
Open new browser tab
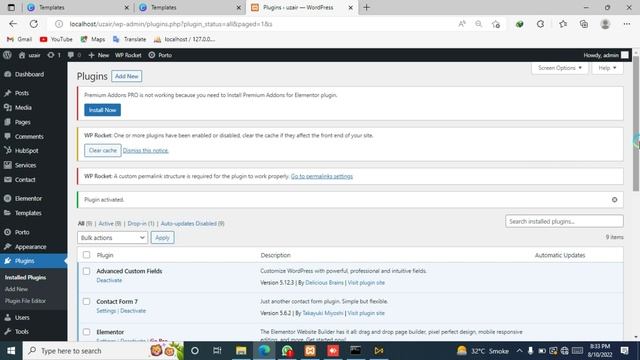(x=366, y=7)
